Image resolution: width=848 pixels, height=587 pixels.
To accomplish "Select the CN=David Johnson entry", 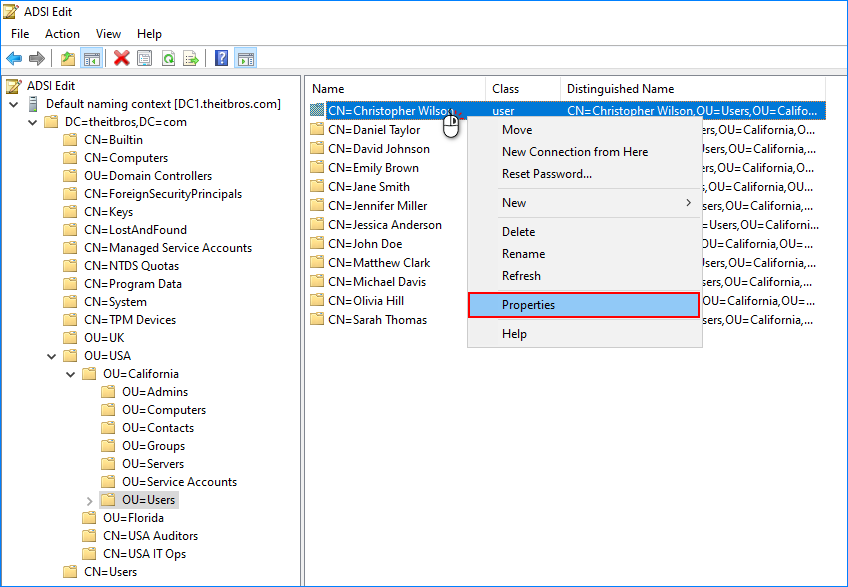I will pos(379,149).
